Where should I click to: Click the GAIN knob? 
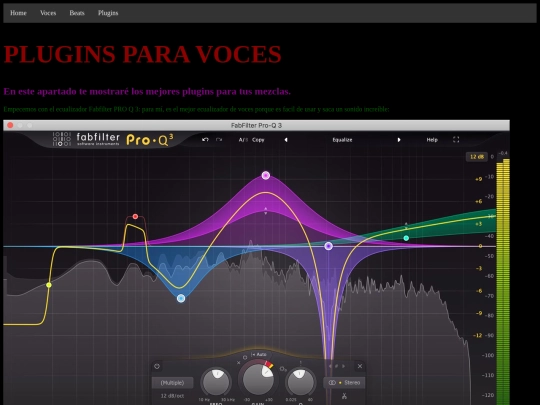258,379
